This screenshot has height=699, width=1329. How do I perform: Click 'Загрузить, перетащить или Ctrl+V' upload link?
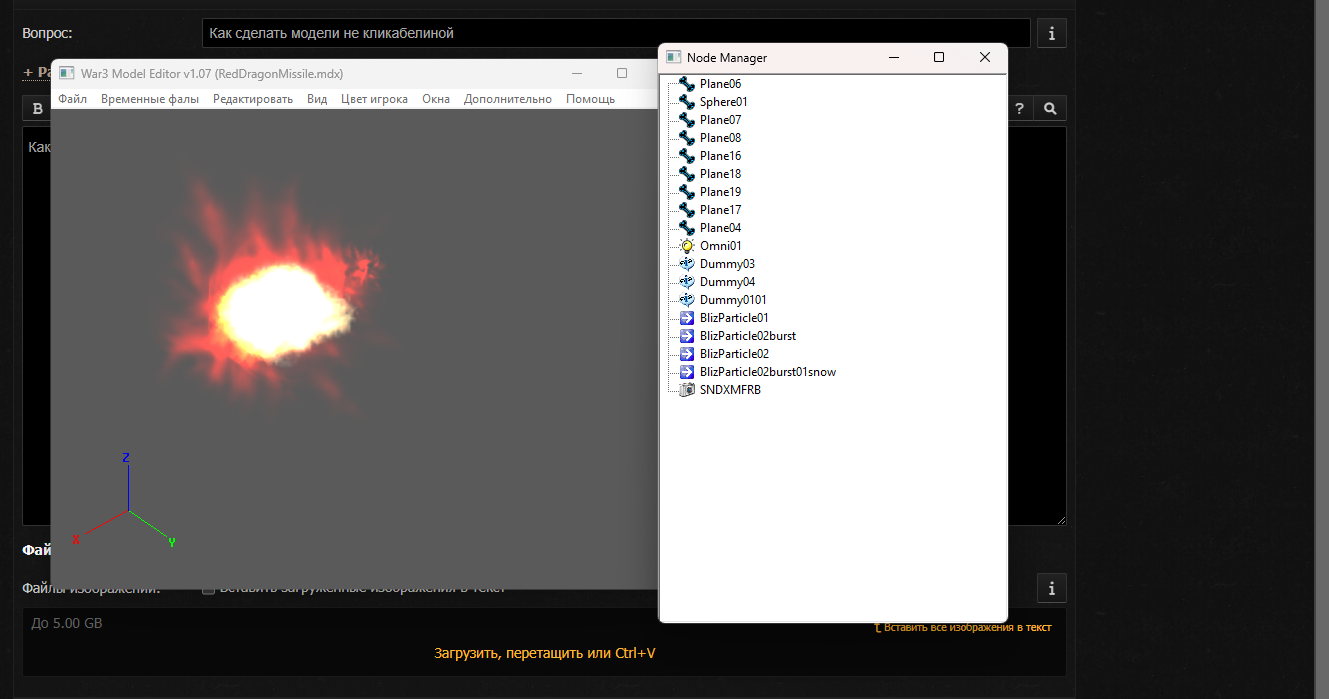point(545,653)
